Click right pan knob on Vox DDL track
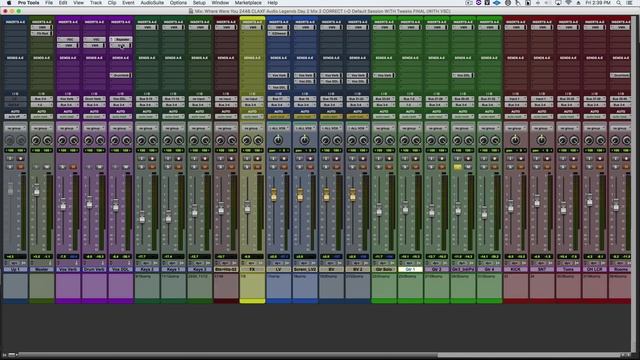Image resolution: width=640 pixels, height=360 pixels. point(127,141)
